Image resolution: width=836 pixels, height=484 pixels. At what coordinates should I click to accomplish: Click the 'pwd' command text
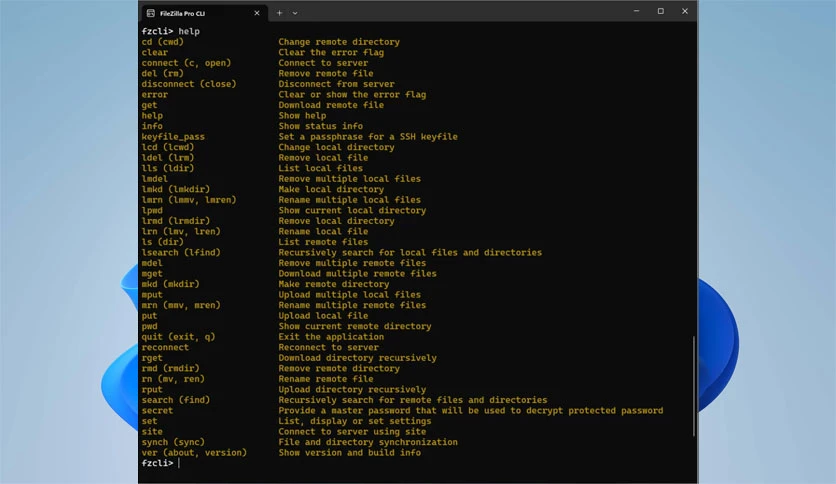pos(149,326)
